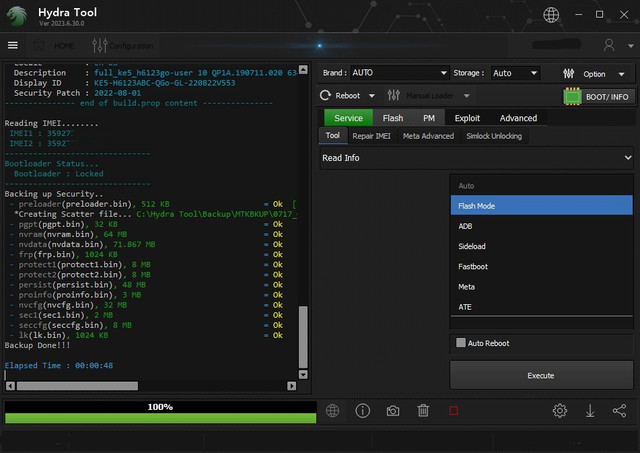Click the log horizontal scrollbar thumb
The width and height of the screenshot is (640, 453).
(x=77, y=386)
